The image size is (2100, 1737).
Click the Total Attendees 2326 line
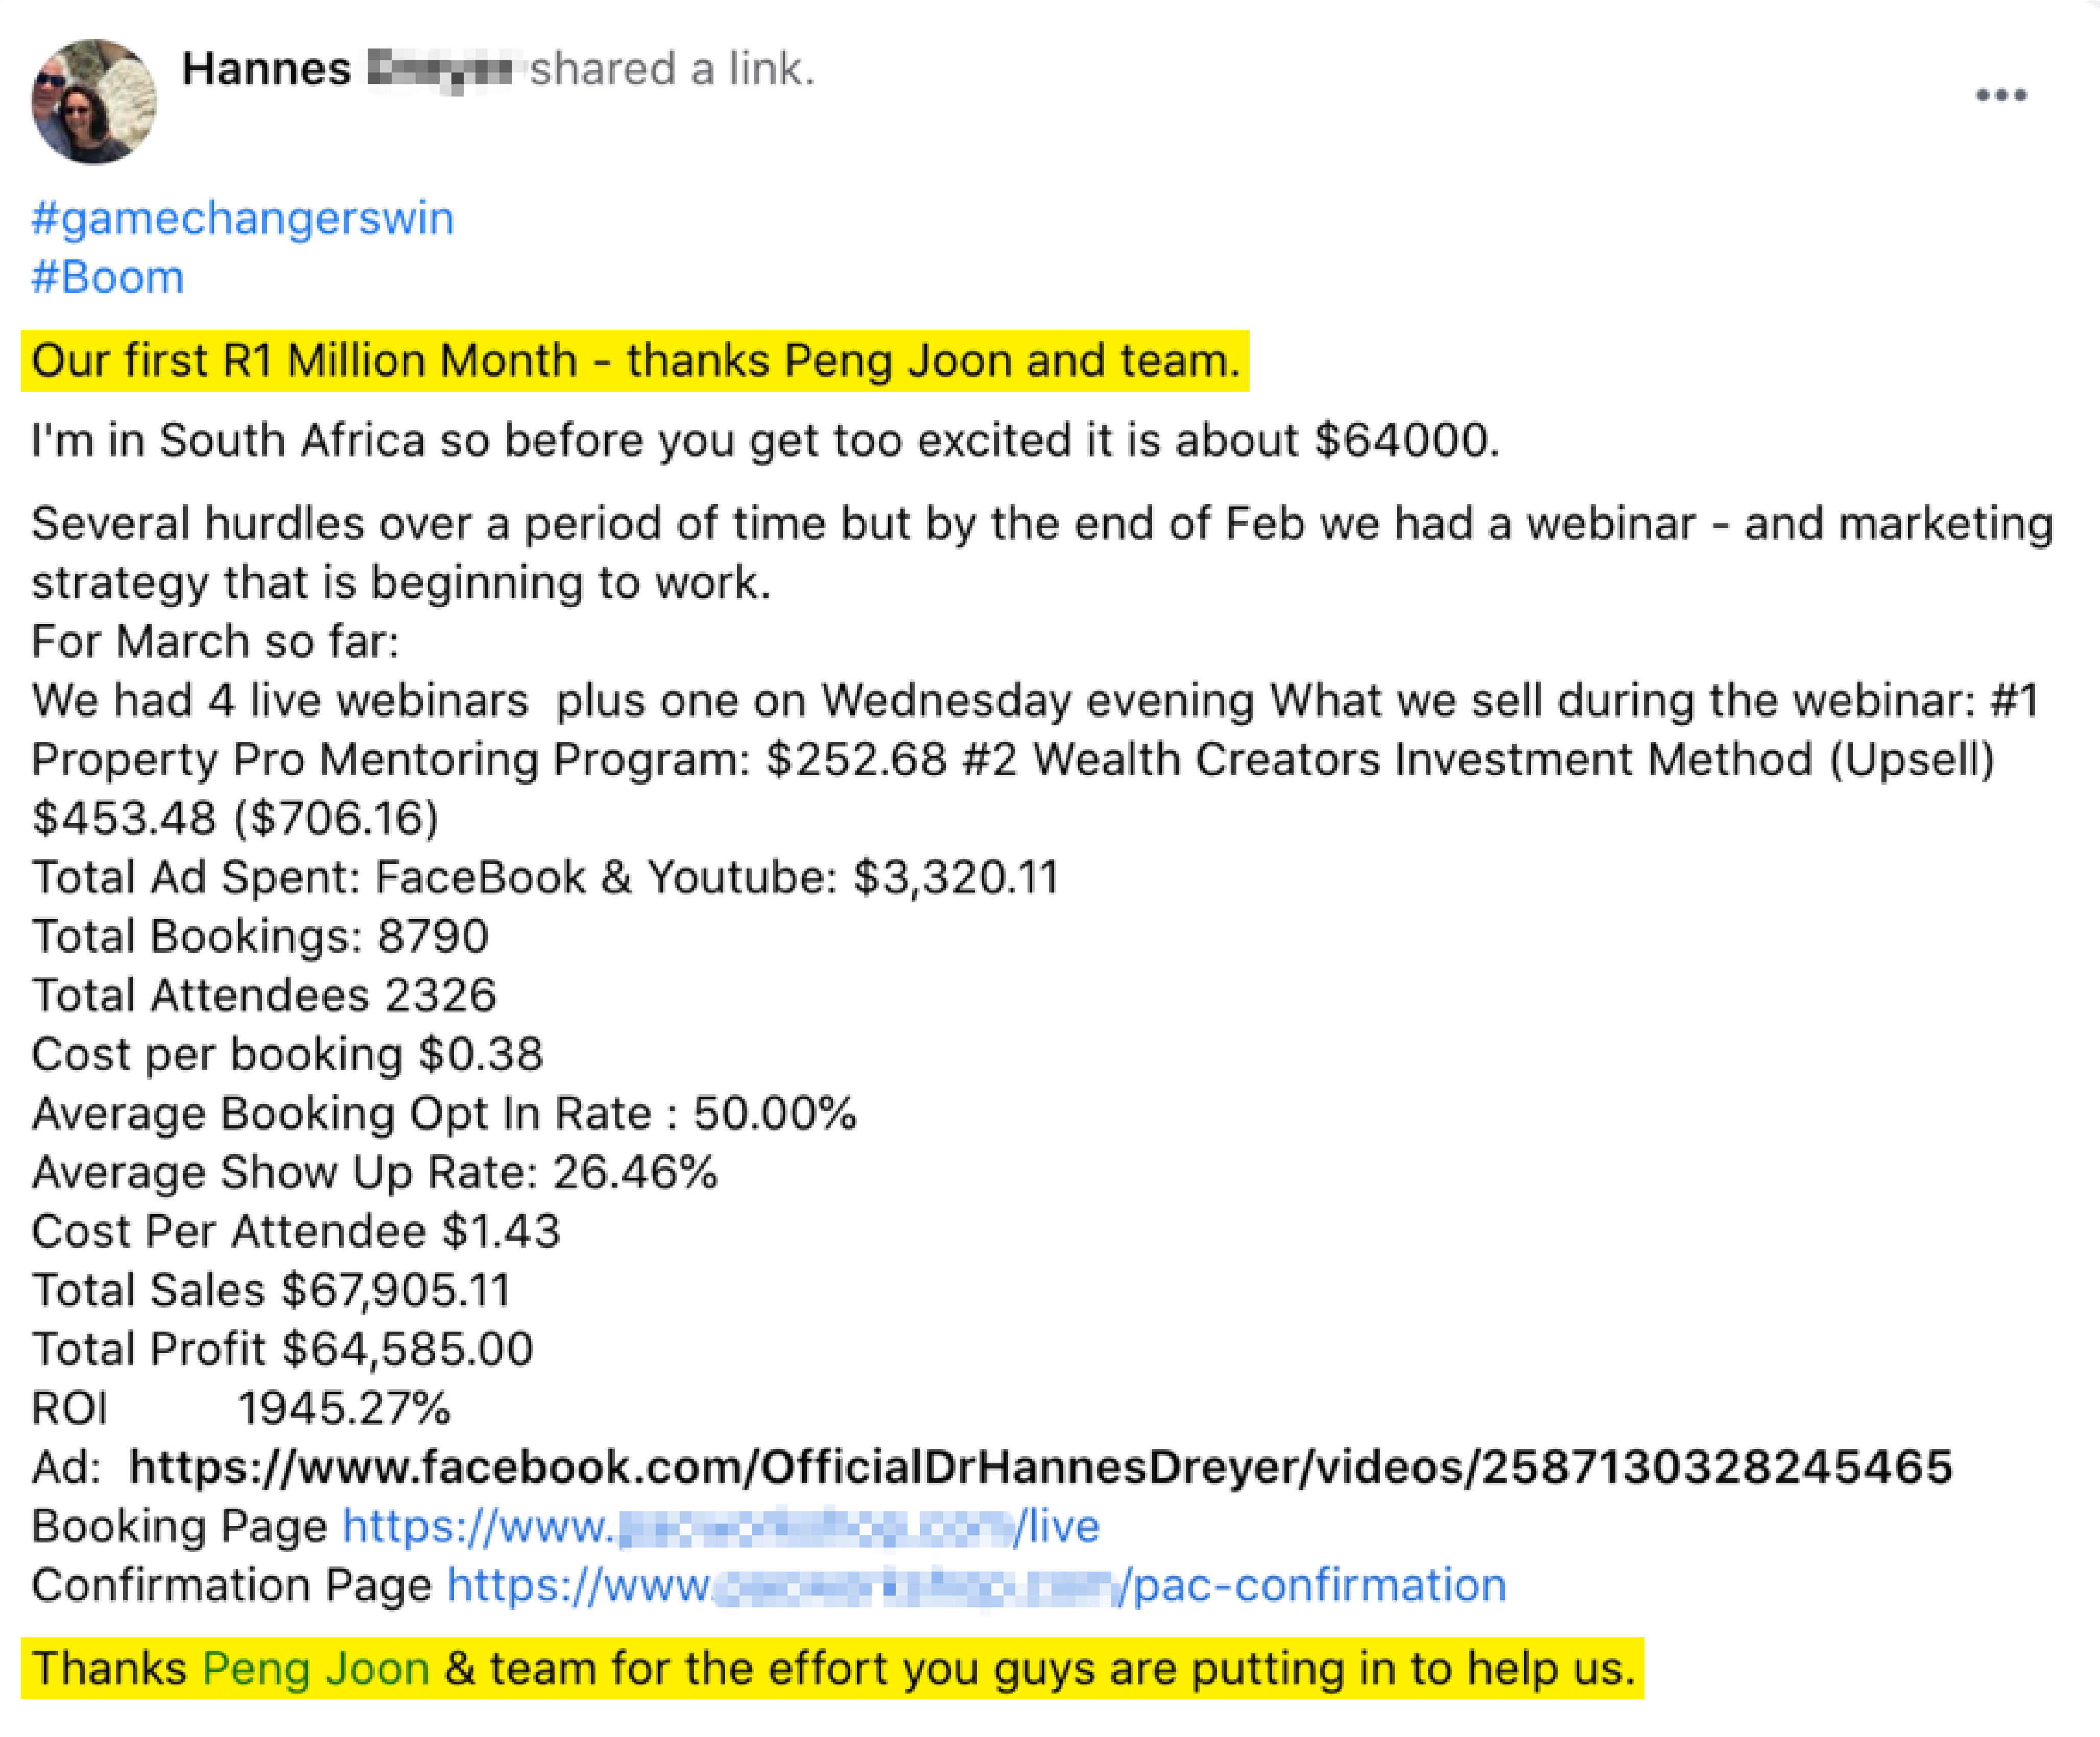pos(264,995)
